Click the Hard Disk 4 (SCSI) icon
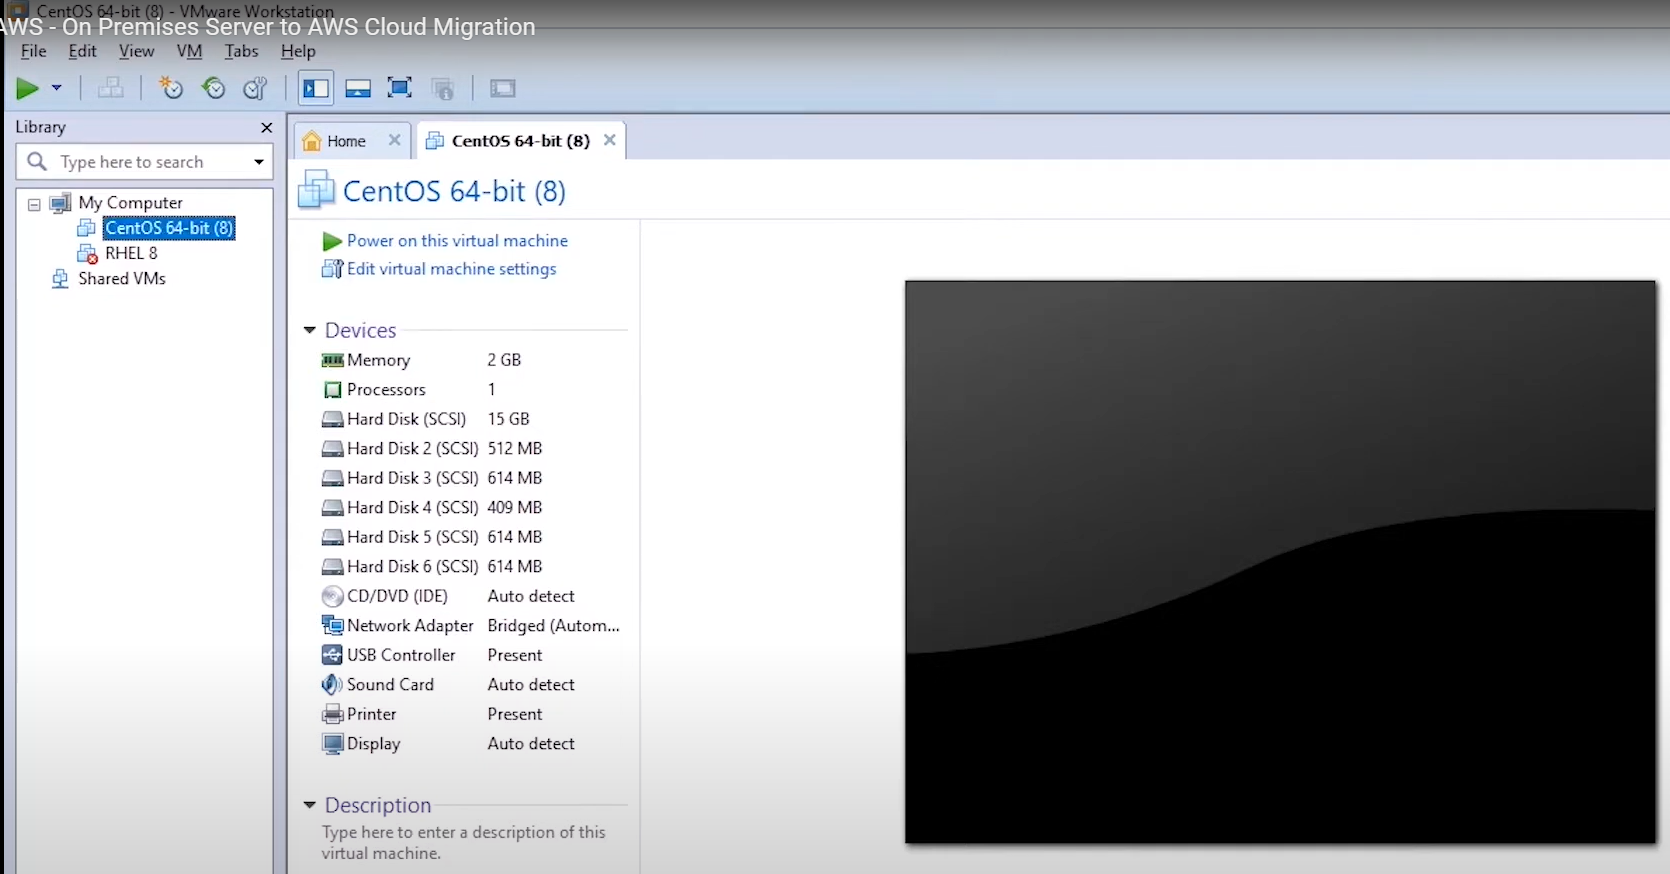The height and width of the screenshot is (874, 1670). pos(332,508)
